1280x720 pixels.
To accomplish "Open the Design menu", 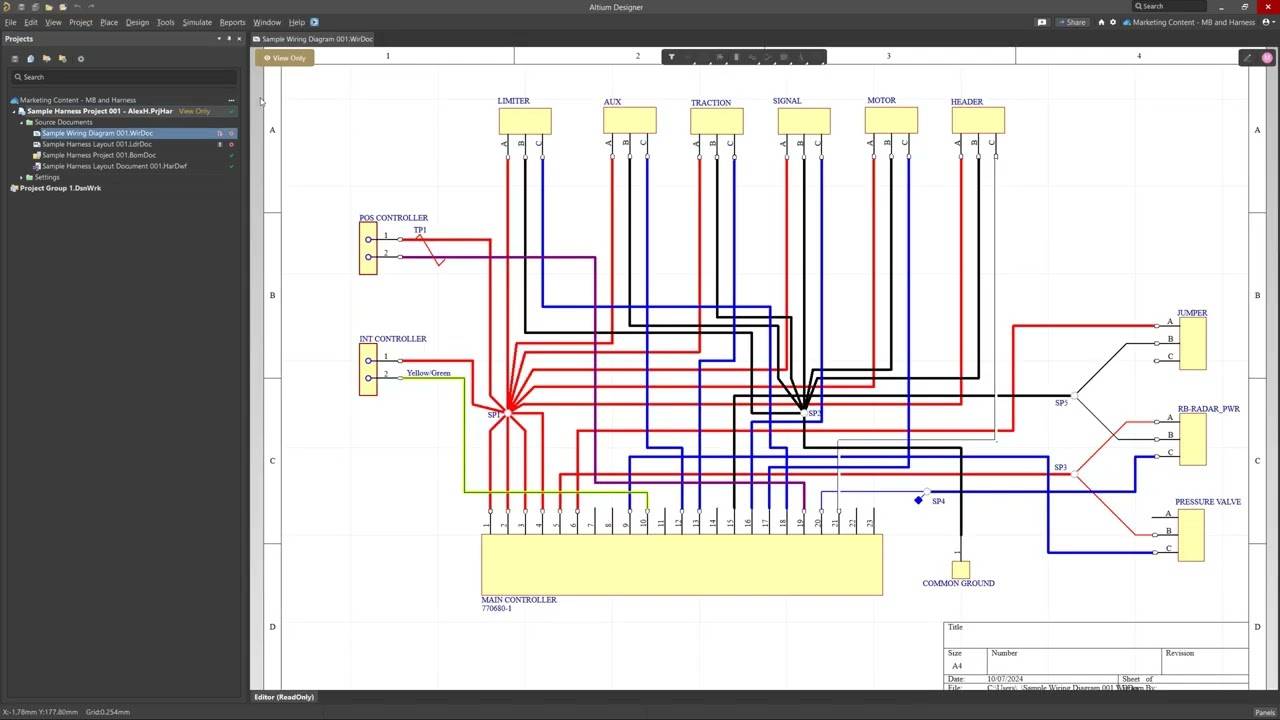I will [137, 22].
